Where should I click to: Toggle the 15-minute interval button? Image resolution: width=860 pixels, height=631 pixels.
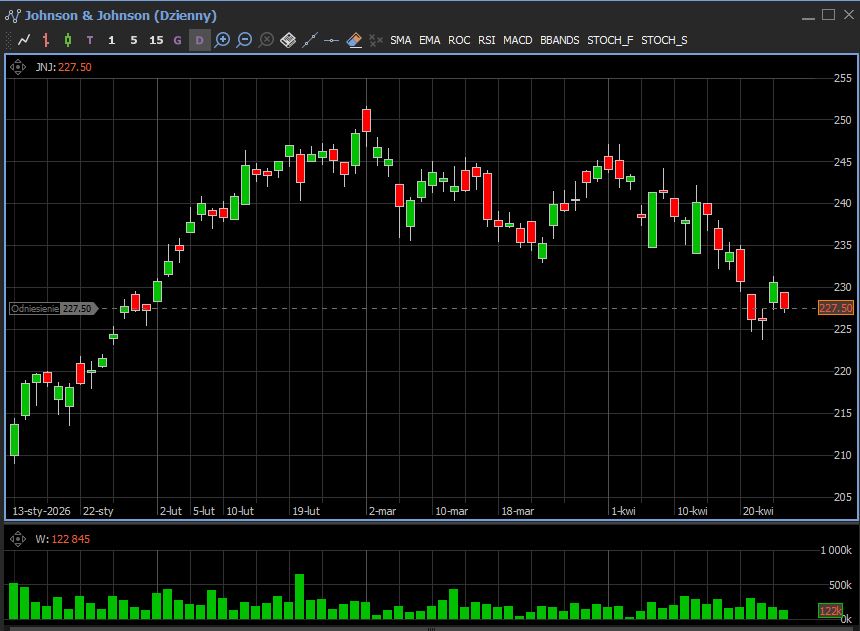tap(156, 40)
